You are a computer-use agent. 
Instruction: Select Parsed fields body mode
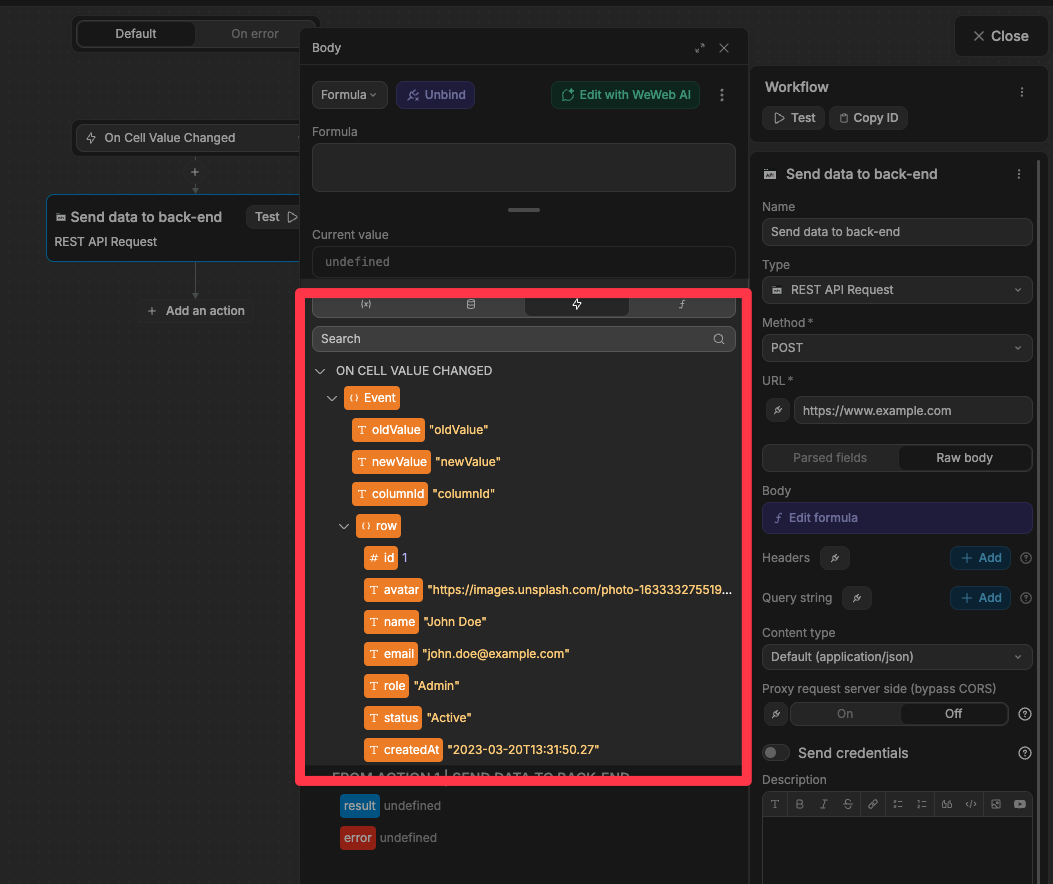pyautogui.click(x=830, y=458)
